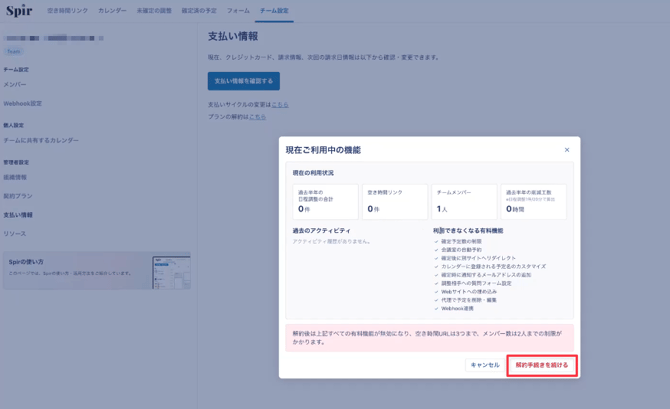Open the 空き時間リンク tab
Viewport: 670px width, 409px height.
tap(67, 11)
